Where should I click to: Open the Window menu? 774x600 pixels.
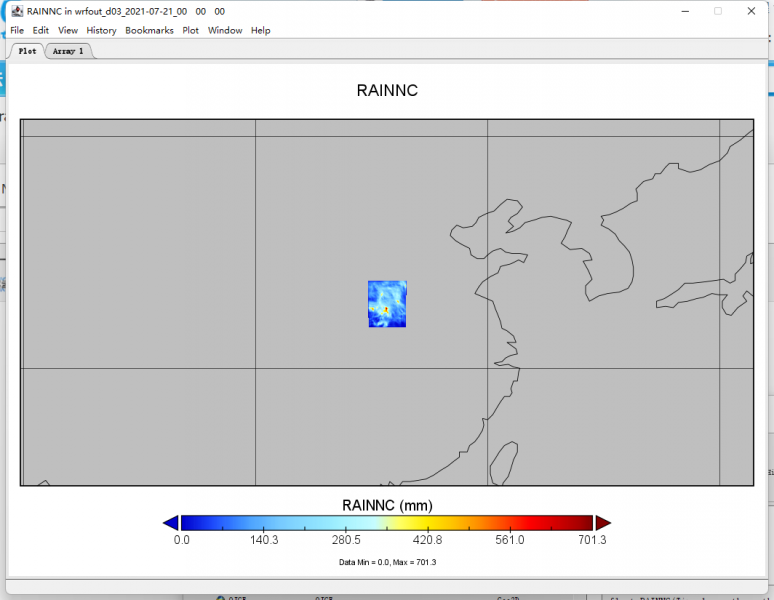tap(225, 30)
